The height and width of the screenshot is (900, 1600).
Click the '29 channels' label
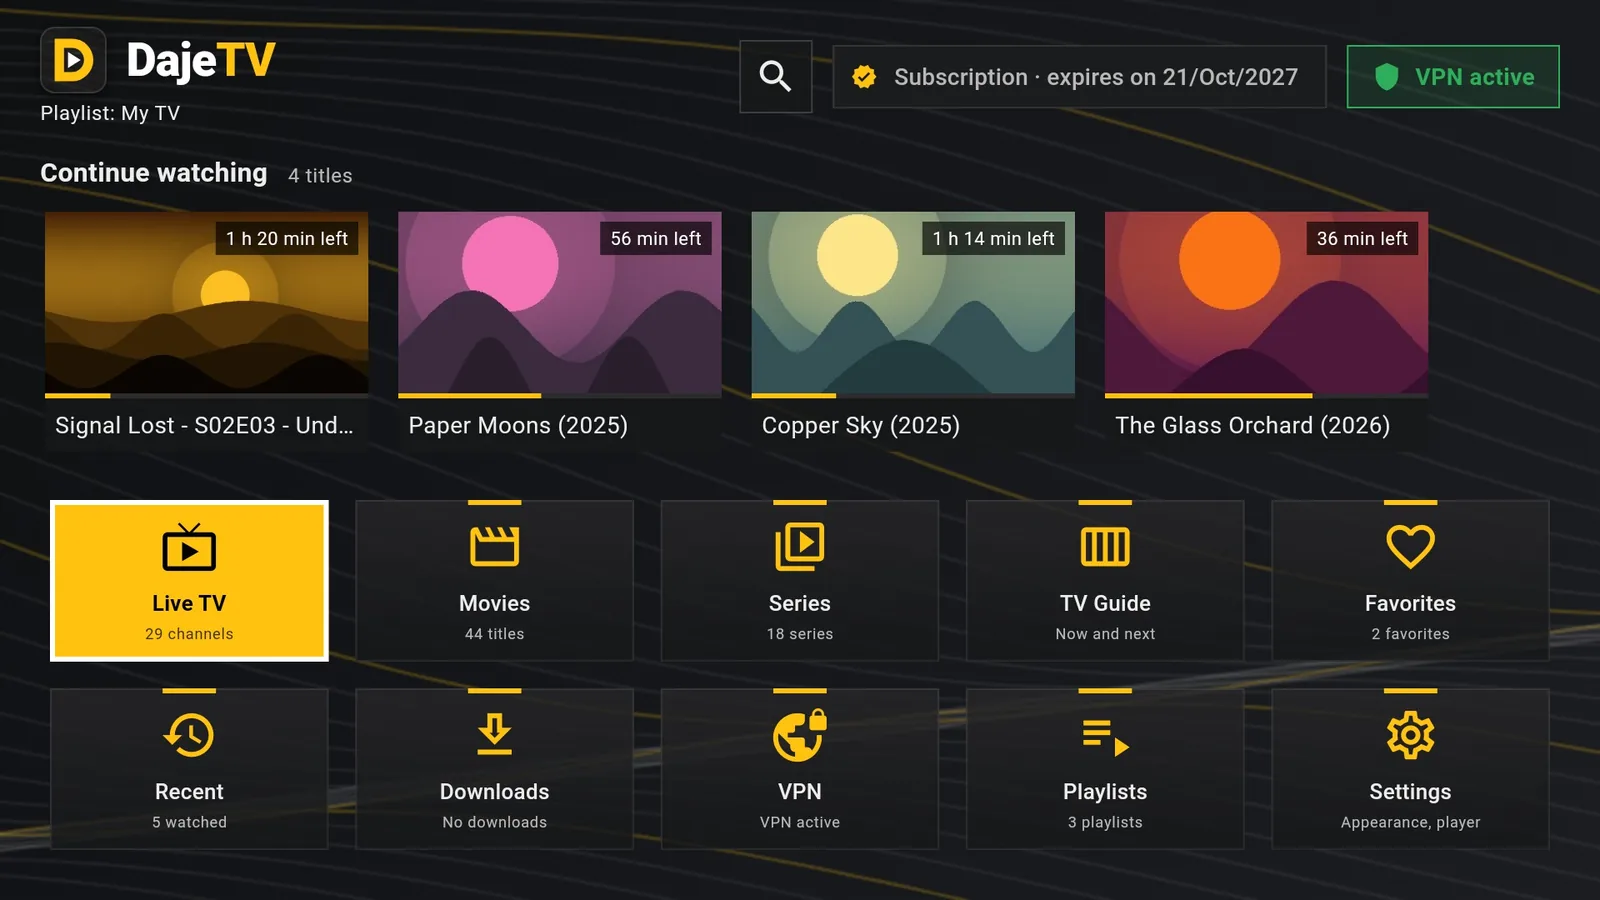pyautogui.click(x=189, y=634)
